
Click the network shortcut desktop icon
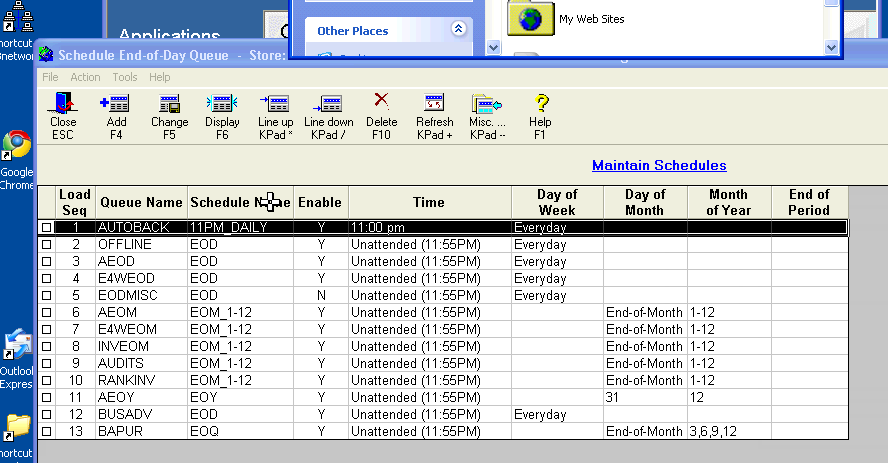point(18,16)
